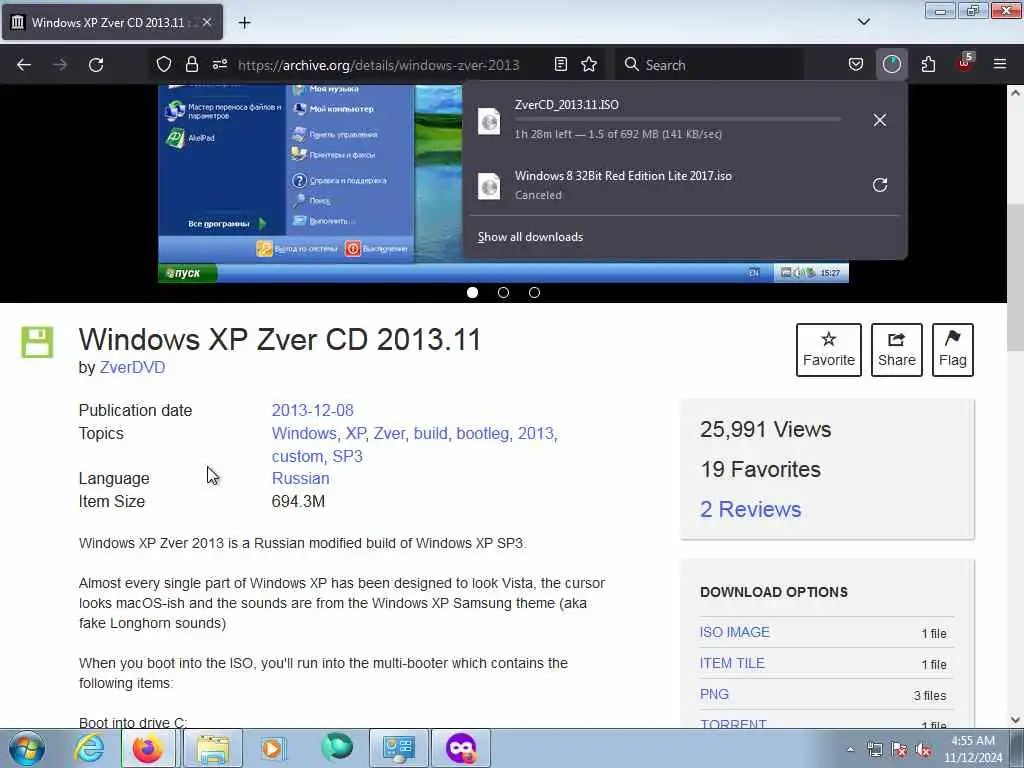1024x768 pixels.
Task: Click the green globe taskbar icon
Action: (337, 748)
